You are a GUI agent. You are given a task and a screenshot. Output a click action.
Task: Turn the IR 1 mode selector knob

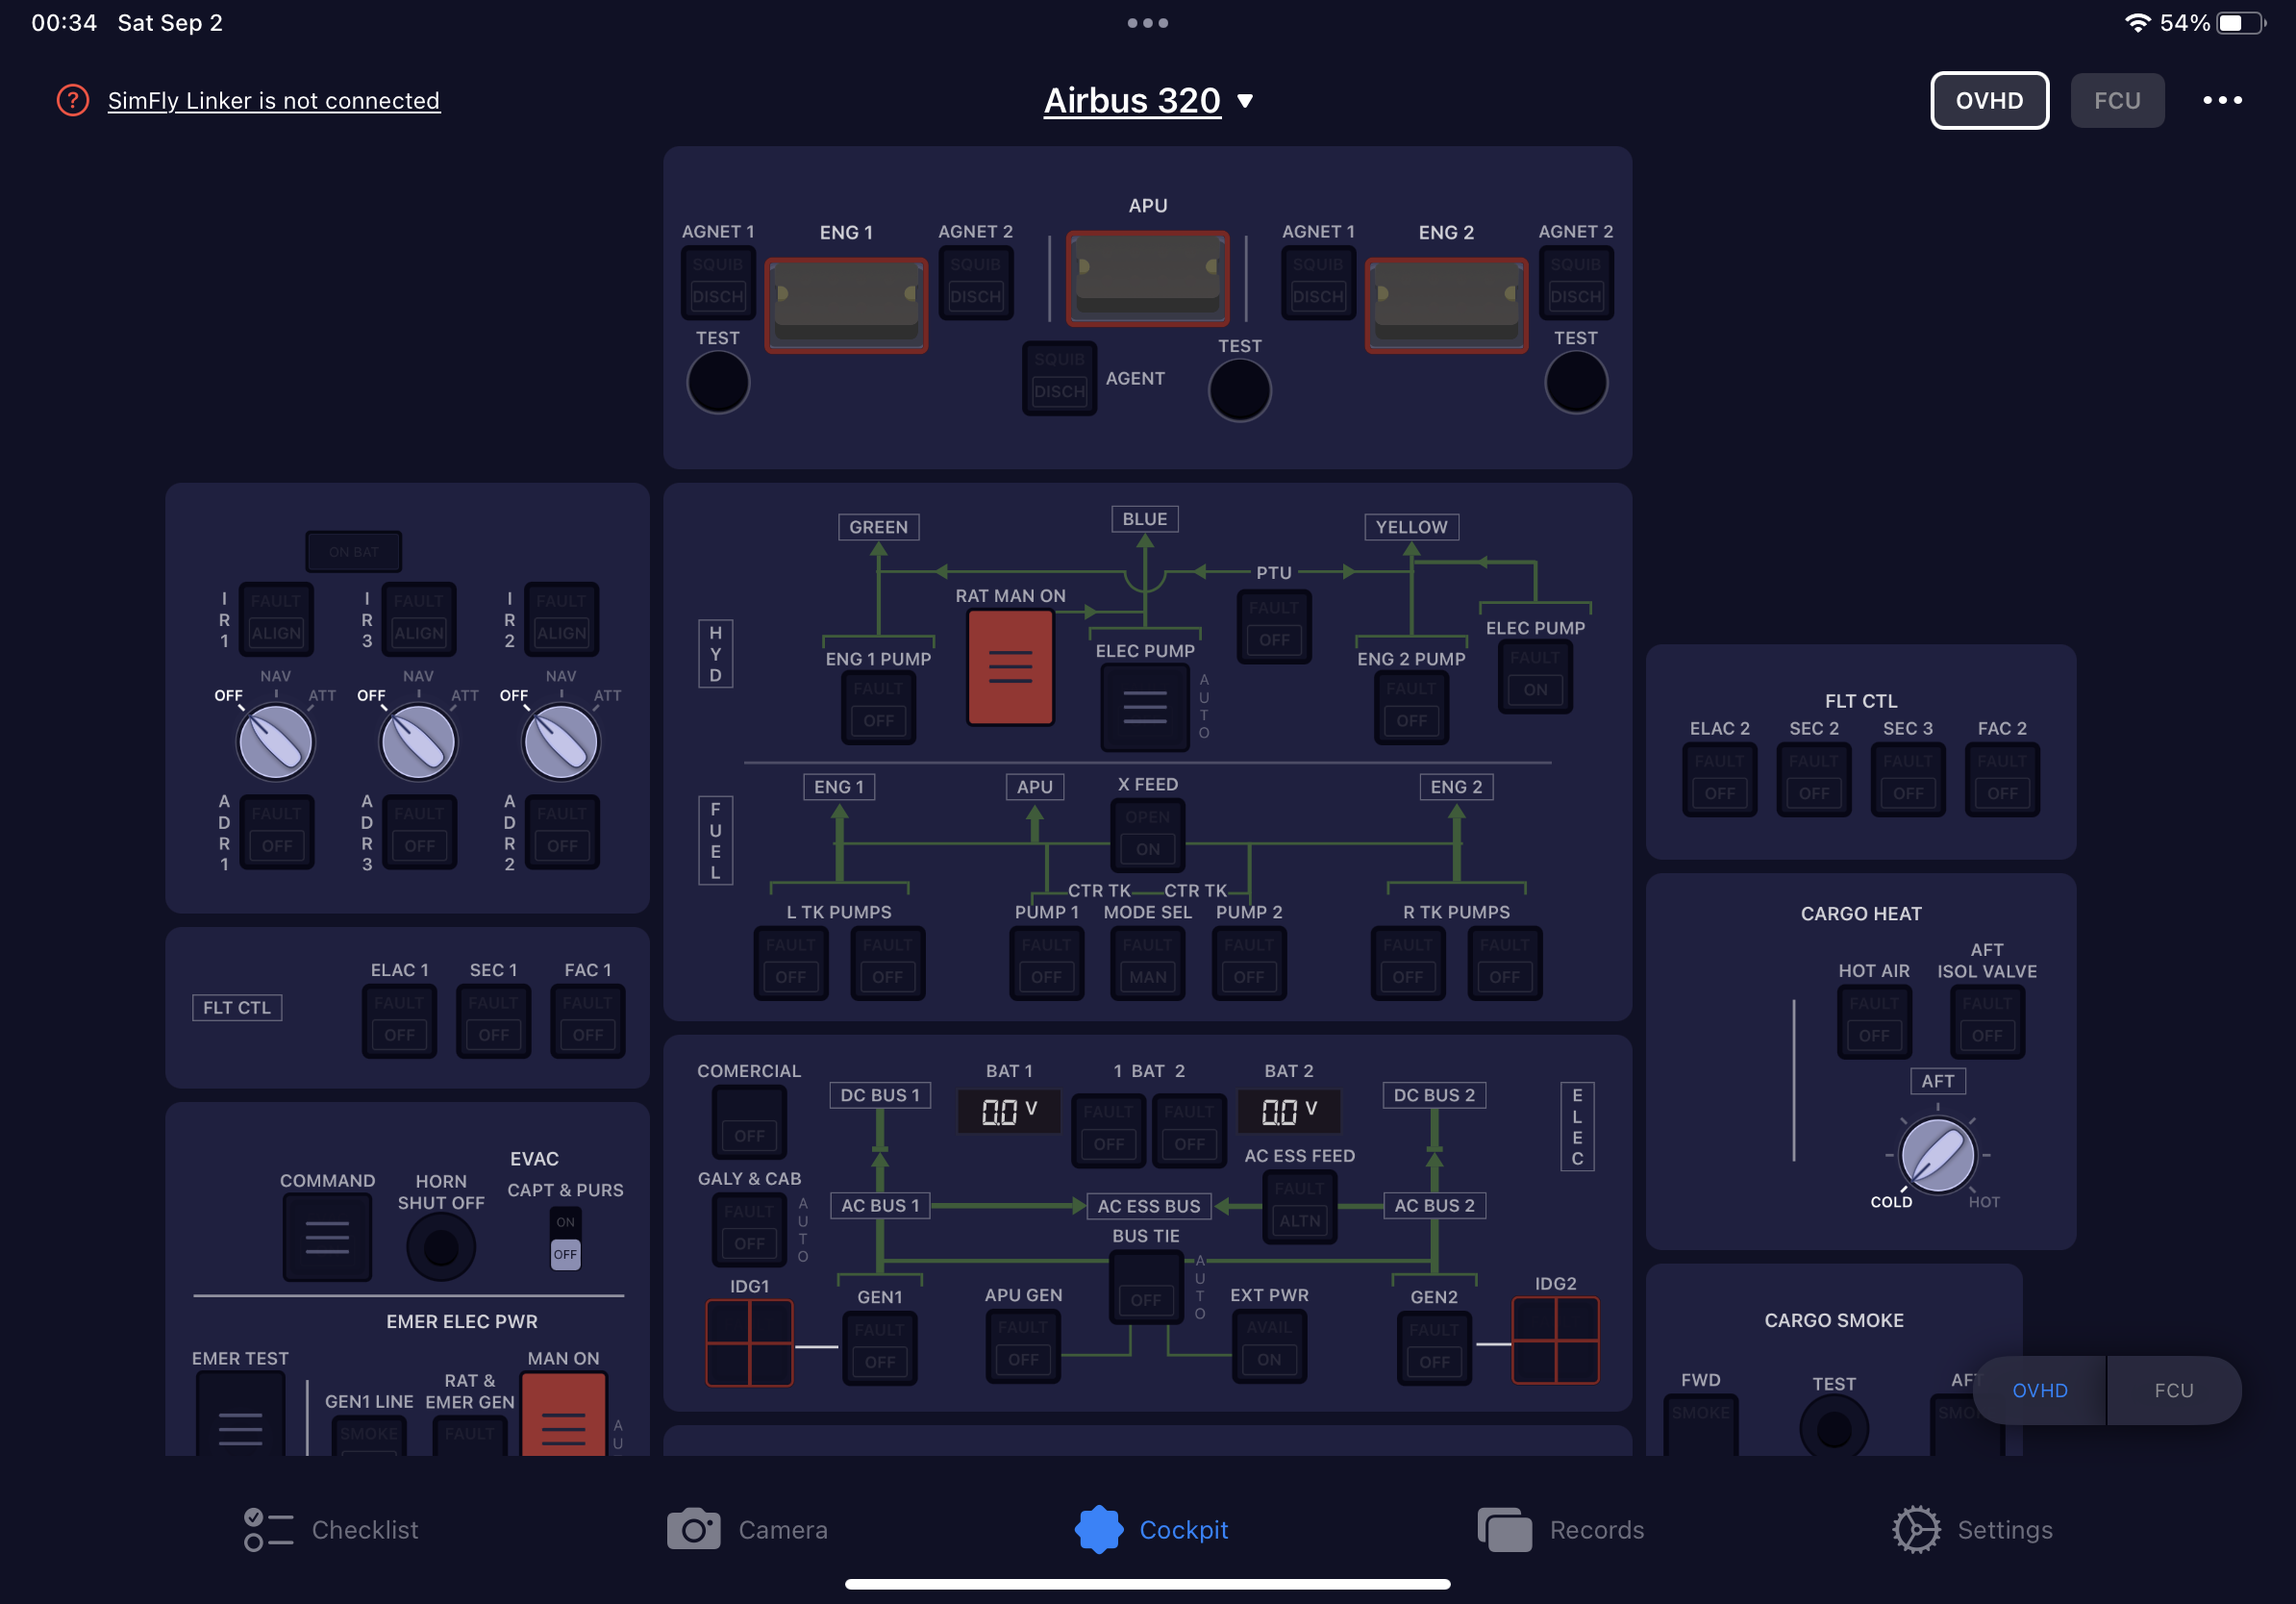tap(275, 742)
